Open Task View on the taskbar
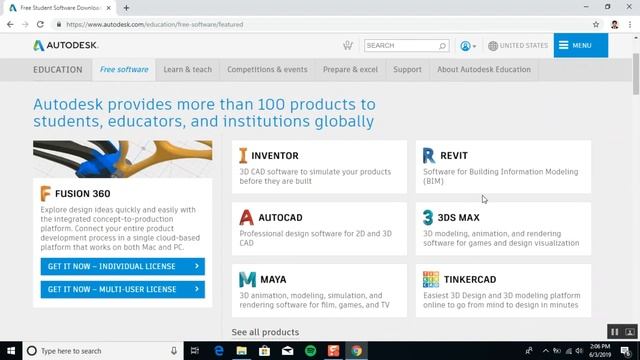This screenshot has width=640, height=360. pyautogui.click(x=195, y=351)
